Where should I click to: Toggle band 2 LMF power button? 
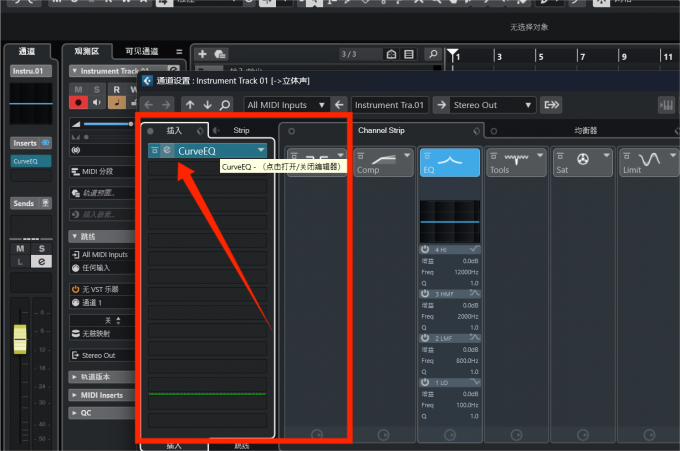(425, 338)
